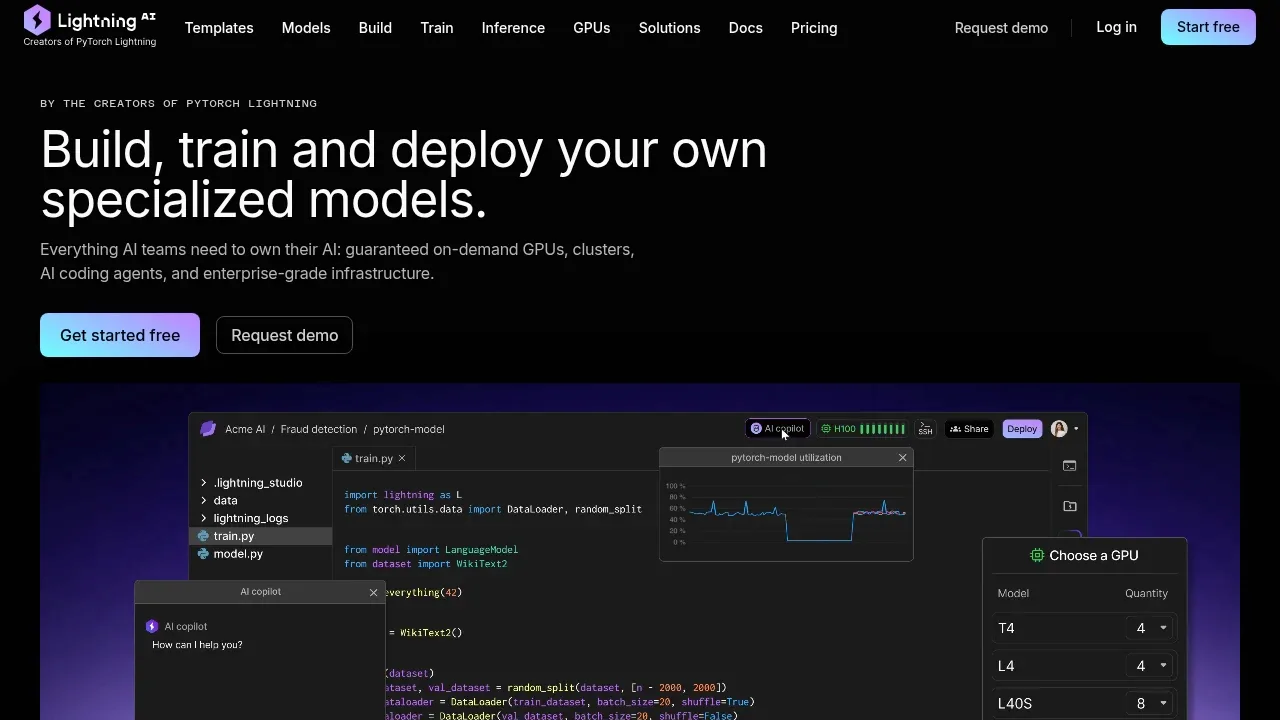Click the Lightning AI logo
1280x720 pixels.
coord(89,19)
